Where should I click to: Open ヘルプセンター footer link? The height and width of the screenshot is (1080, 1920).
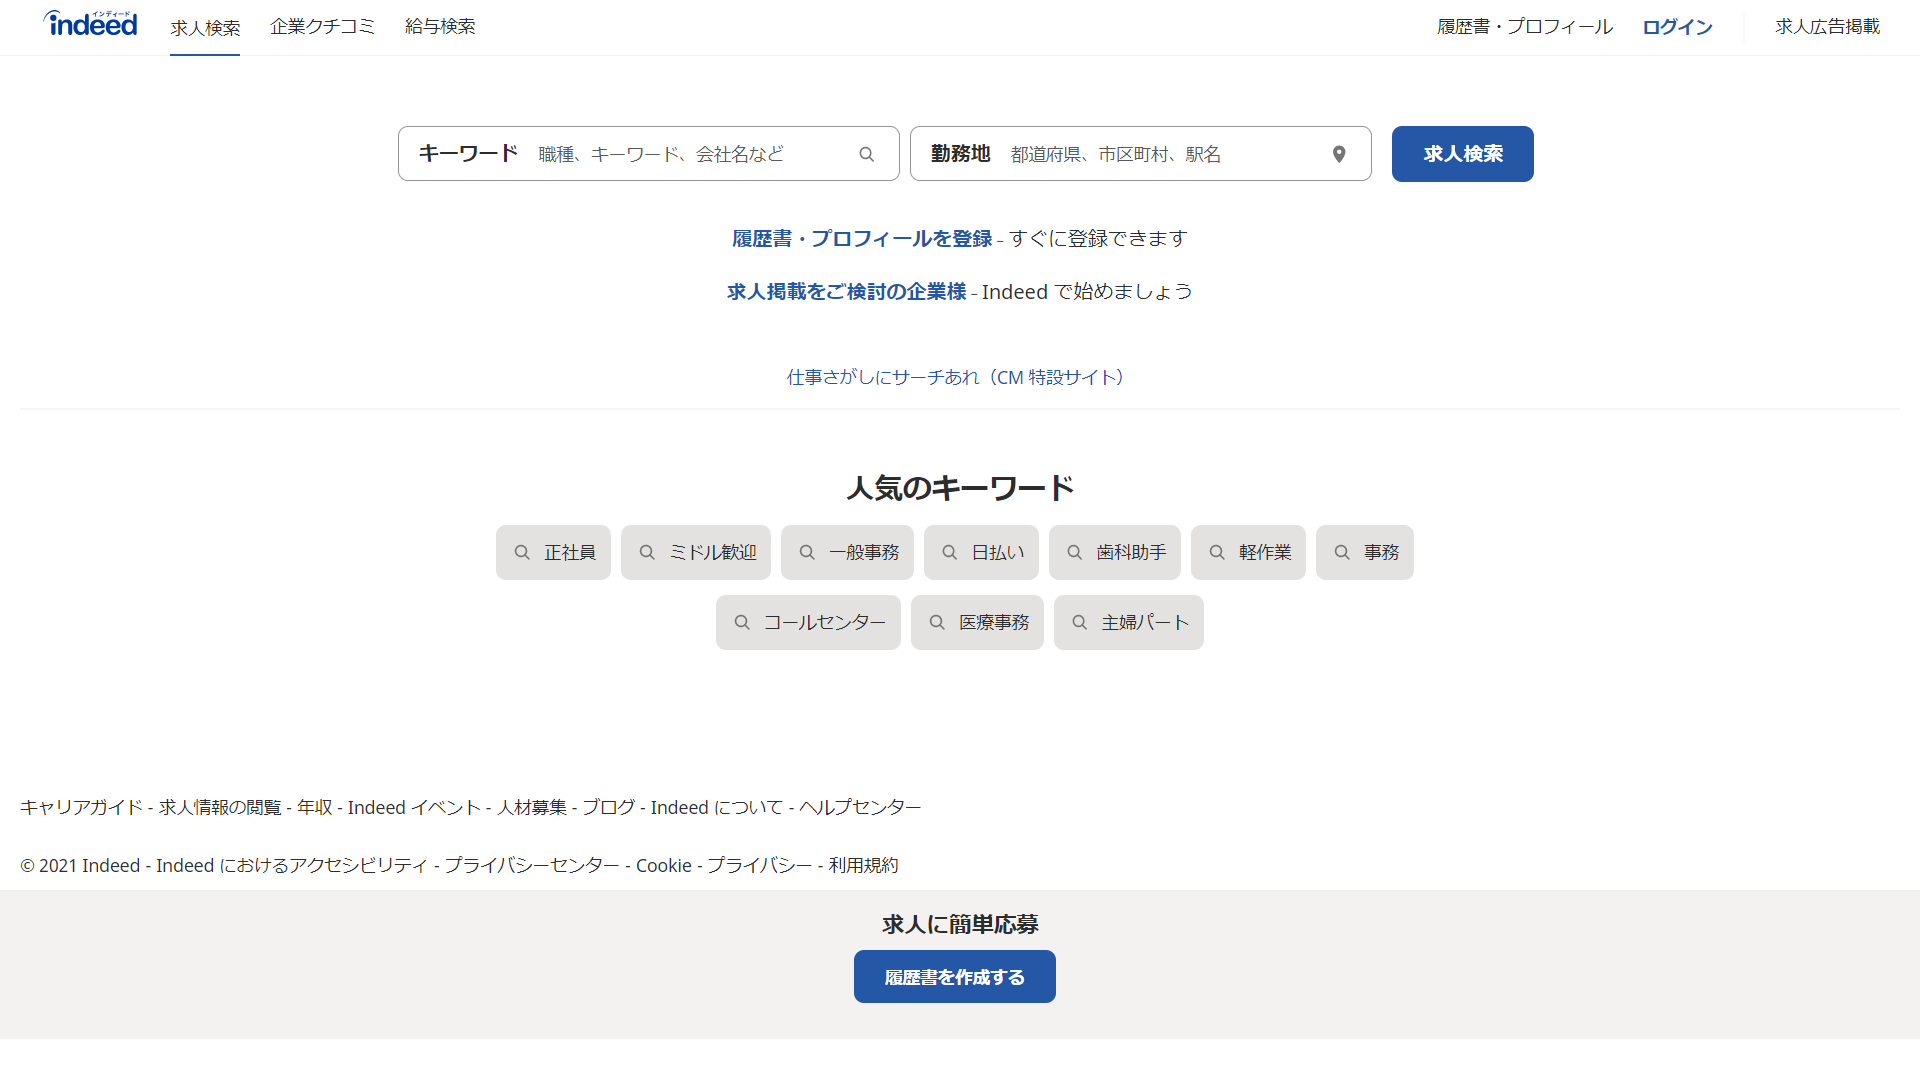tap(860, 807)
